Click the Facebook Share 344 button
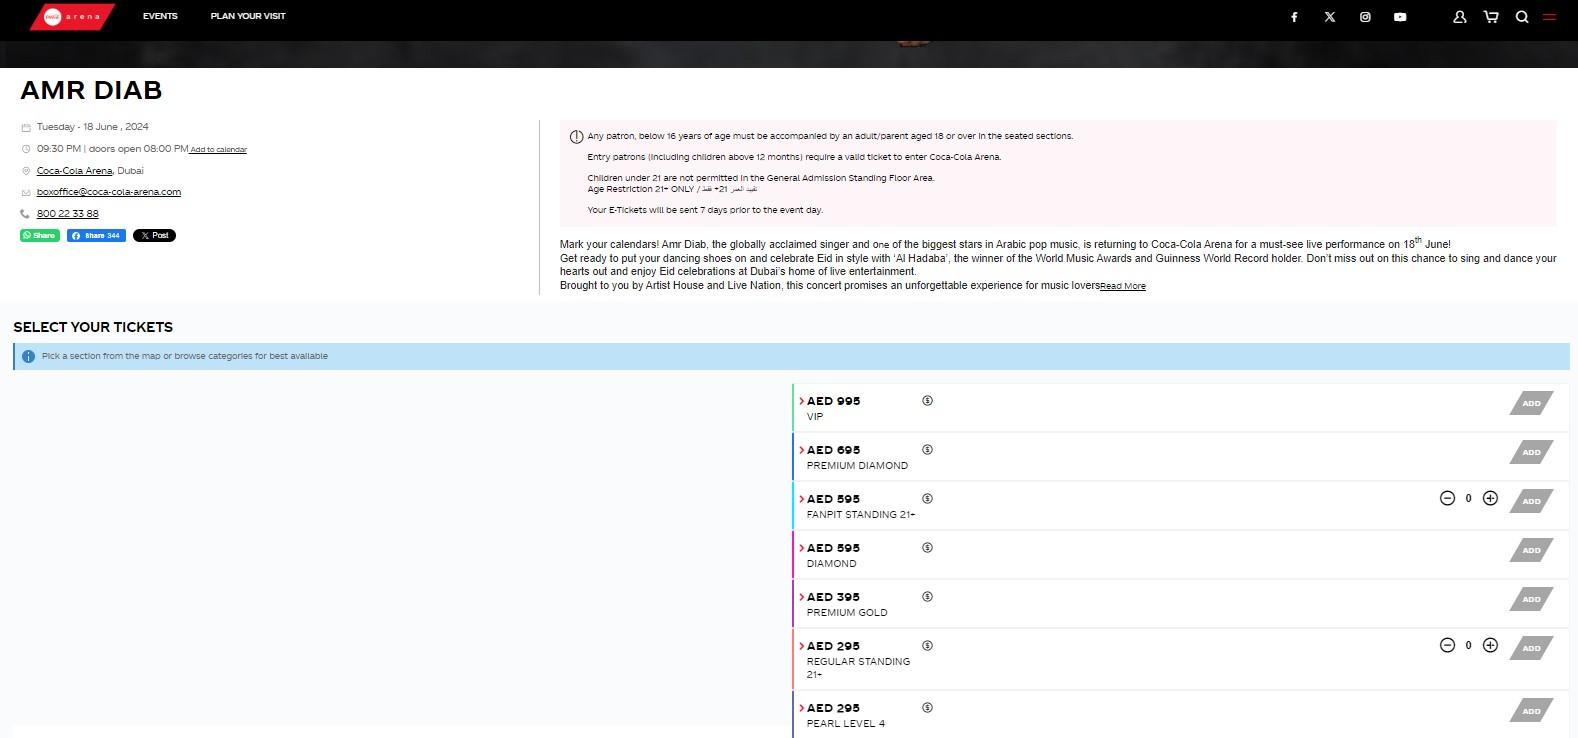Image resolution: width=1578 pixels, height=738 pixels. [96, 236]
